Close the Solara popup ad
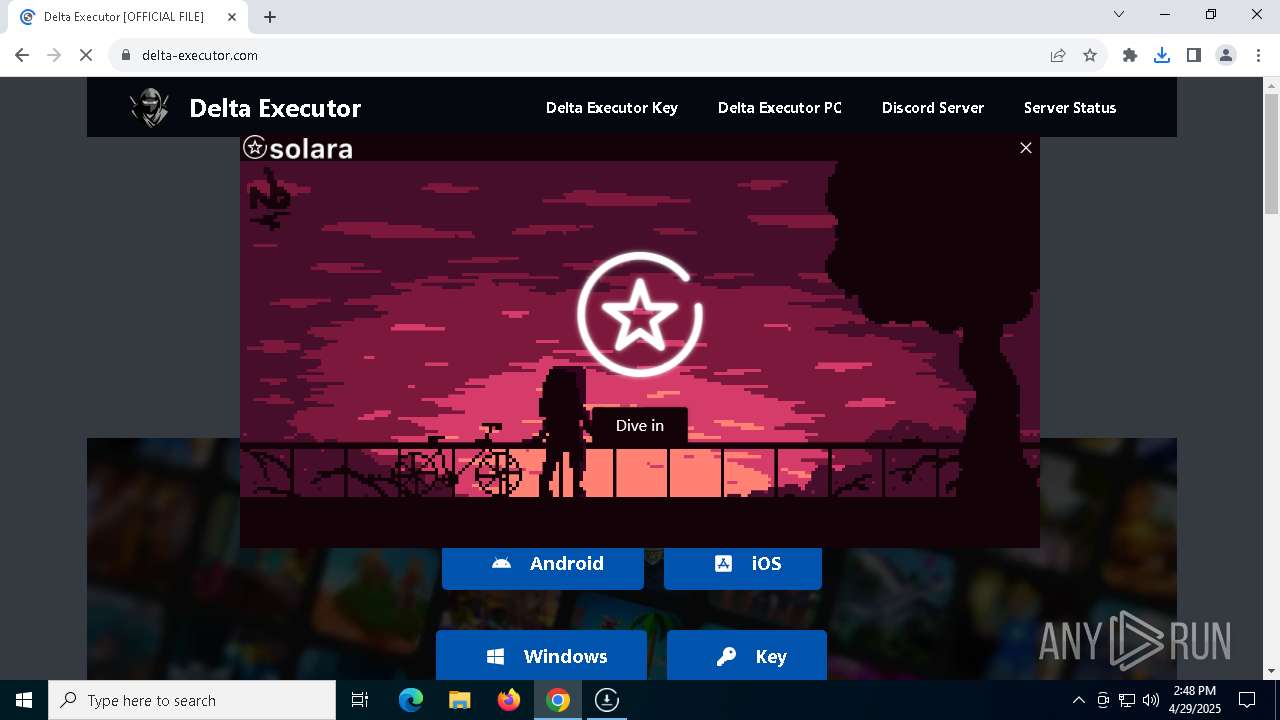 pos(1025,148)
